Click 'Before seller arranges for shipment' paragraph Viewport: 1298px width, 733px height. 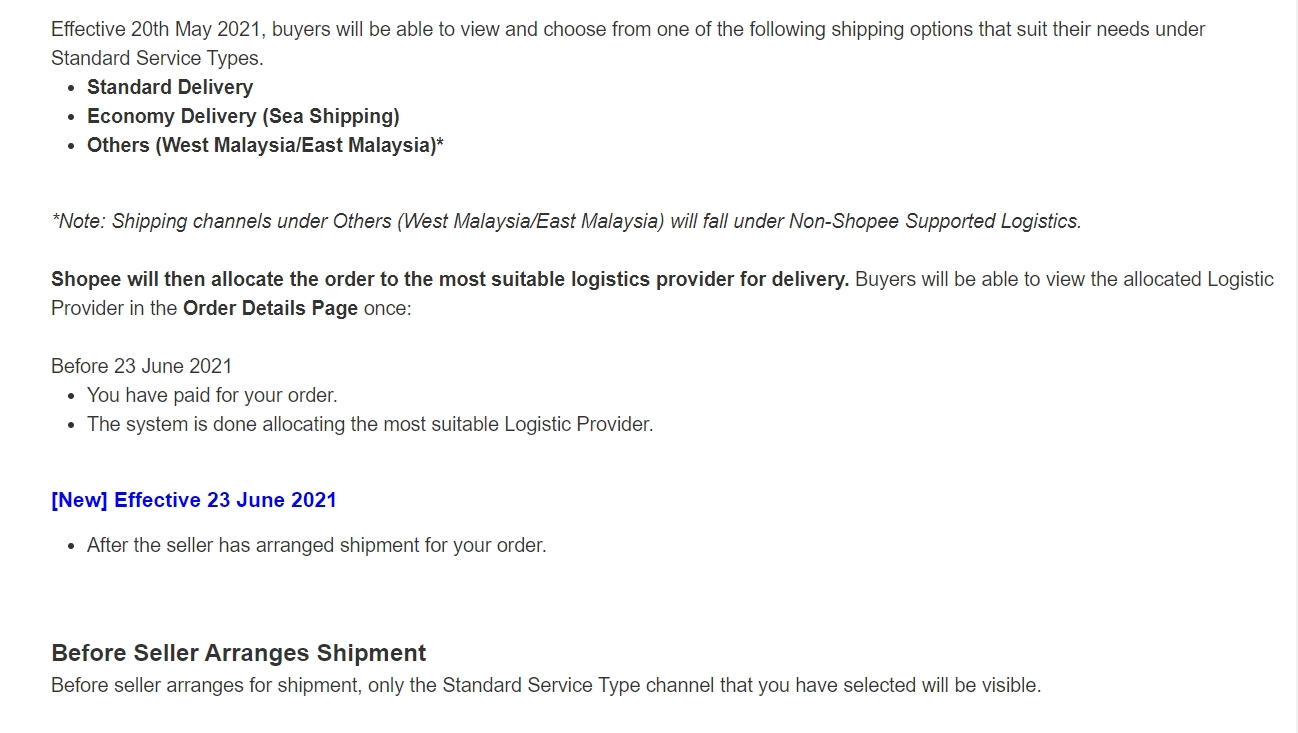(x=546, y=686)
